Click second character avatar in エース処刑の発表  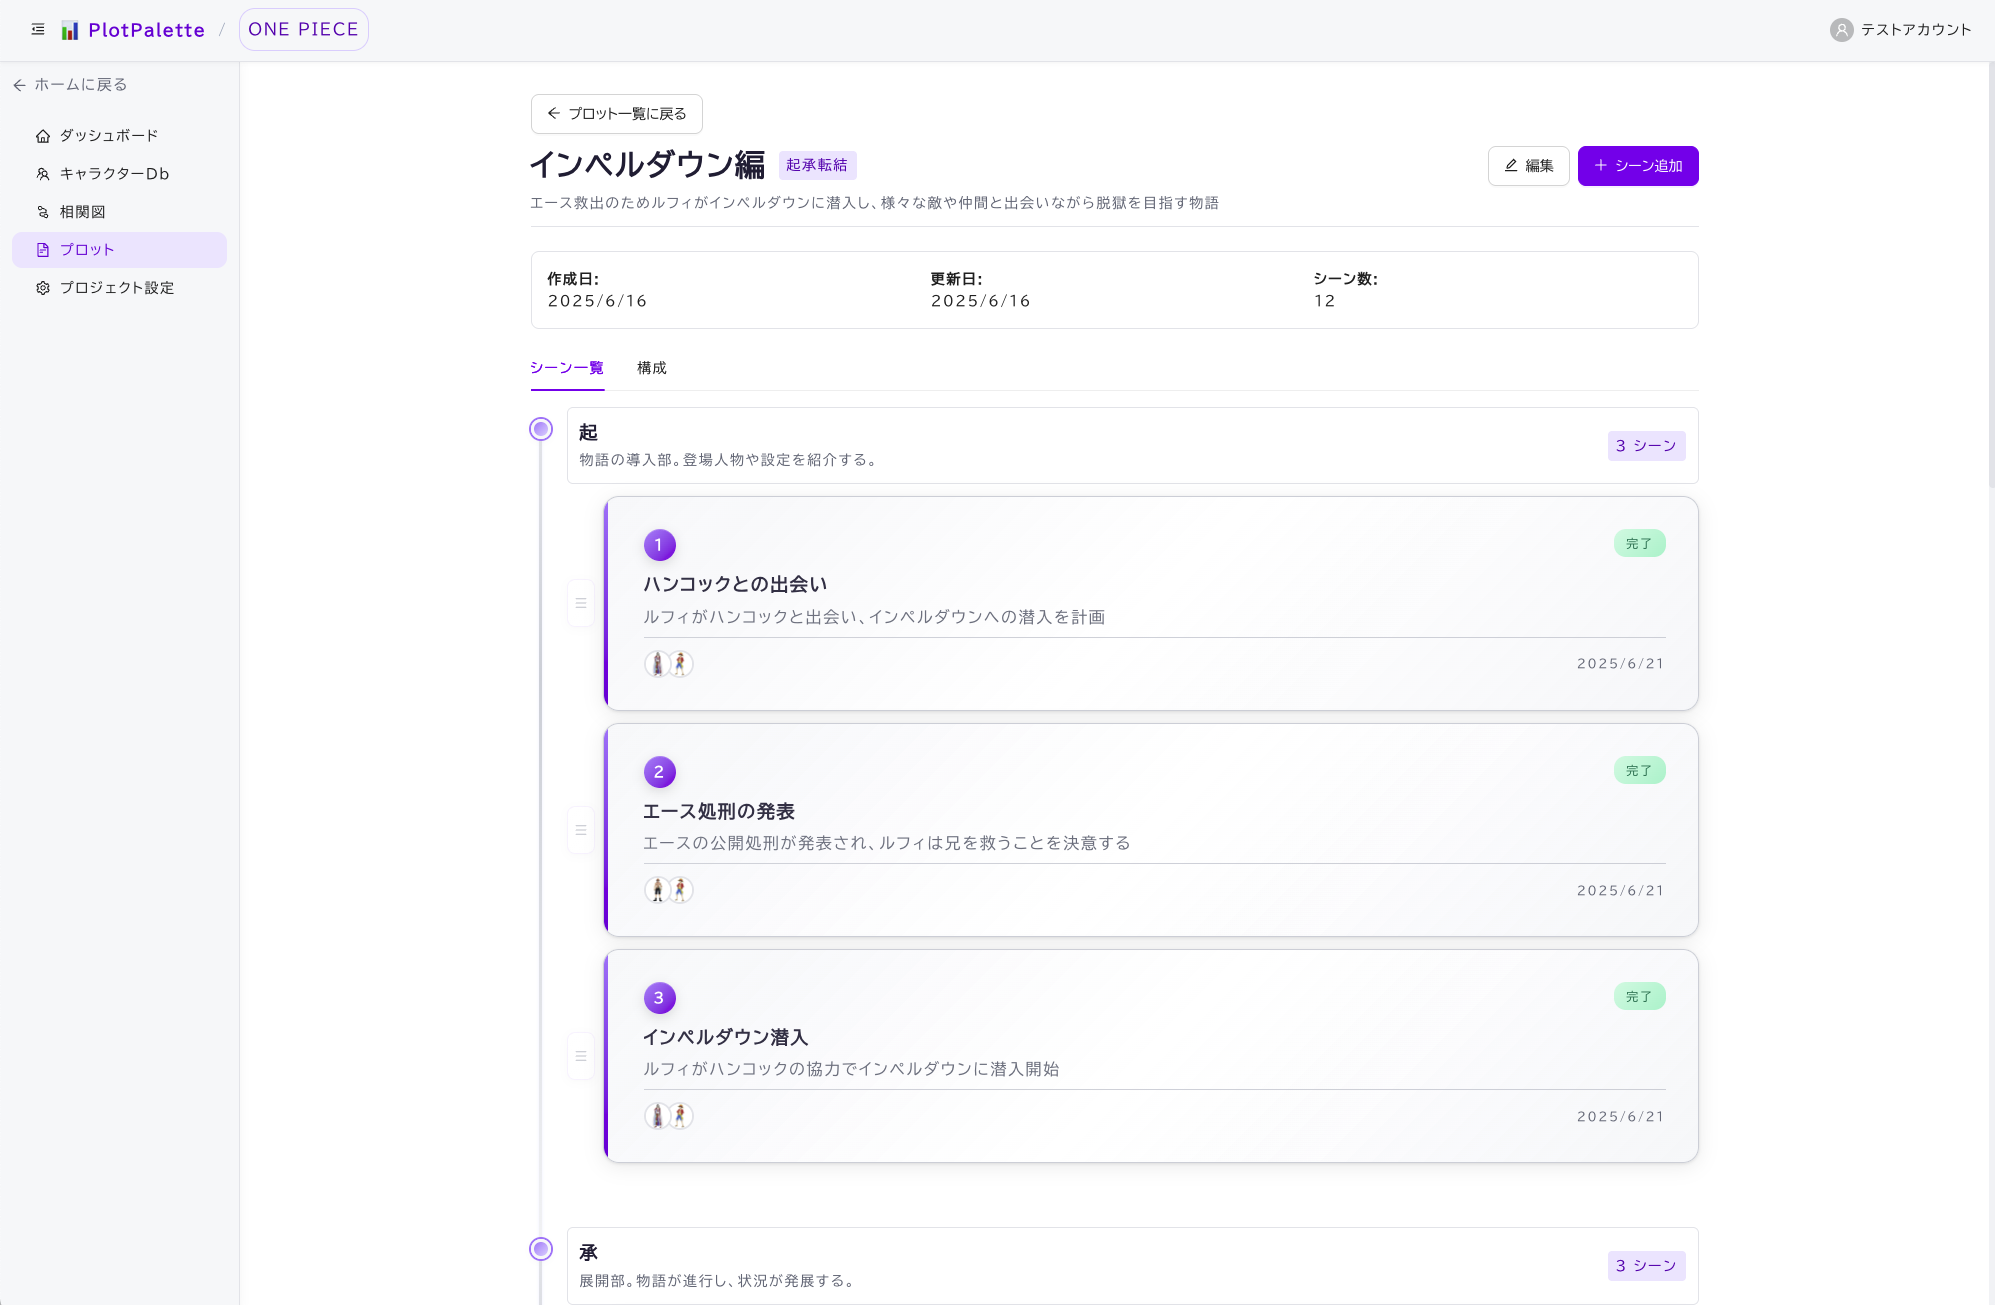pos(681,890)
